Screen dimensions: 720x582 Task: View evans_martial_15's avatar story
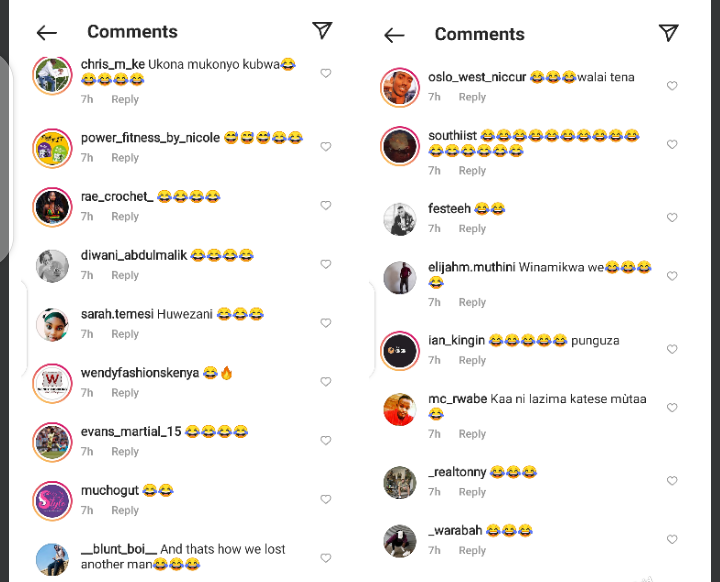(52, 442)
